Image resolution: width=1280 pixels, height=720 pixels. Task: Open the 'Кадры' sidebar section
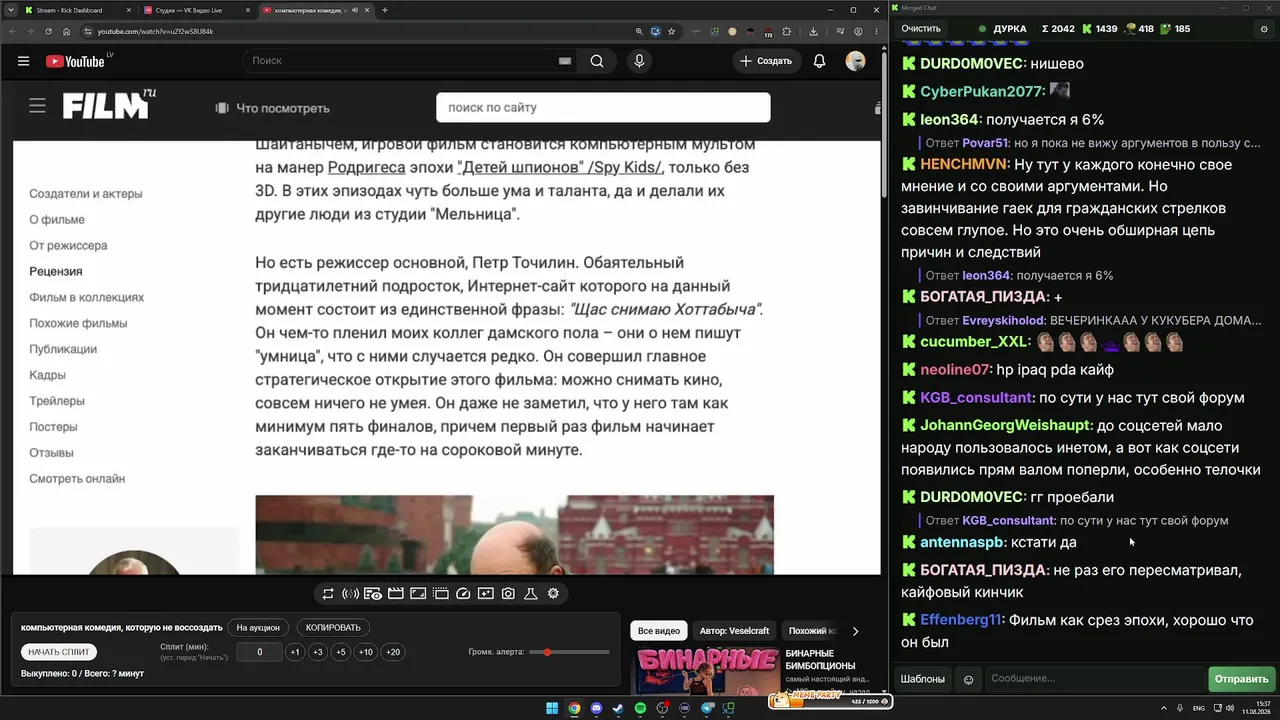[47, 375]
